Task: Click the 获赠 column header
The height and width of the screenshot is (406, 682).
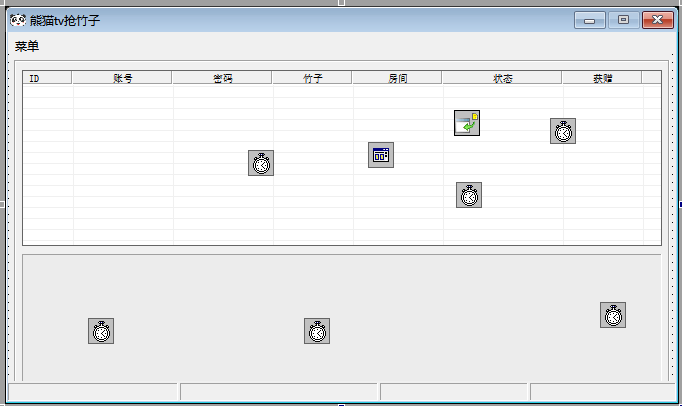Action: [x=602, y=77]
